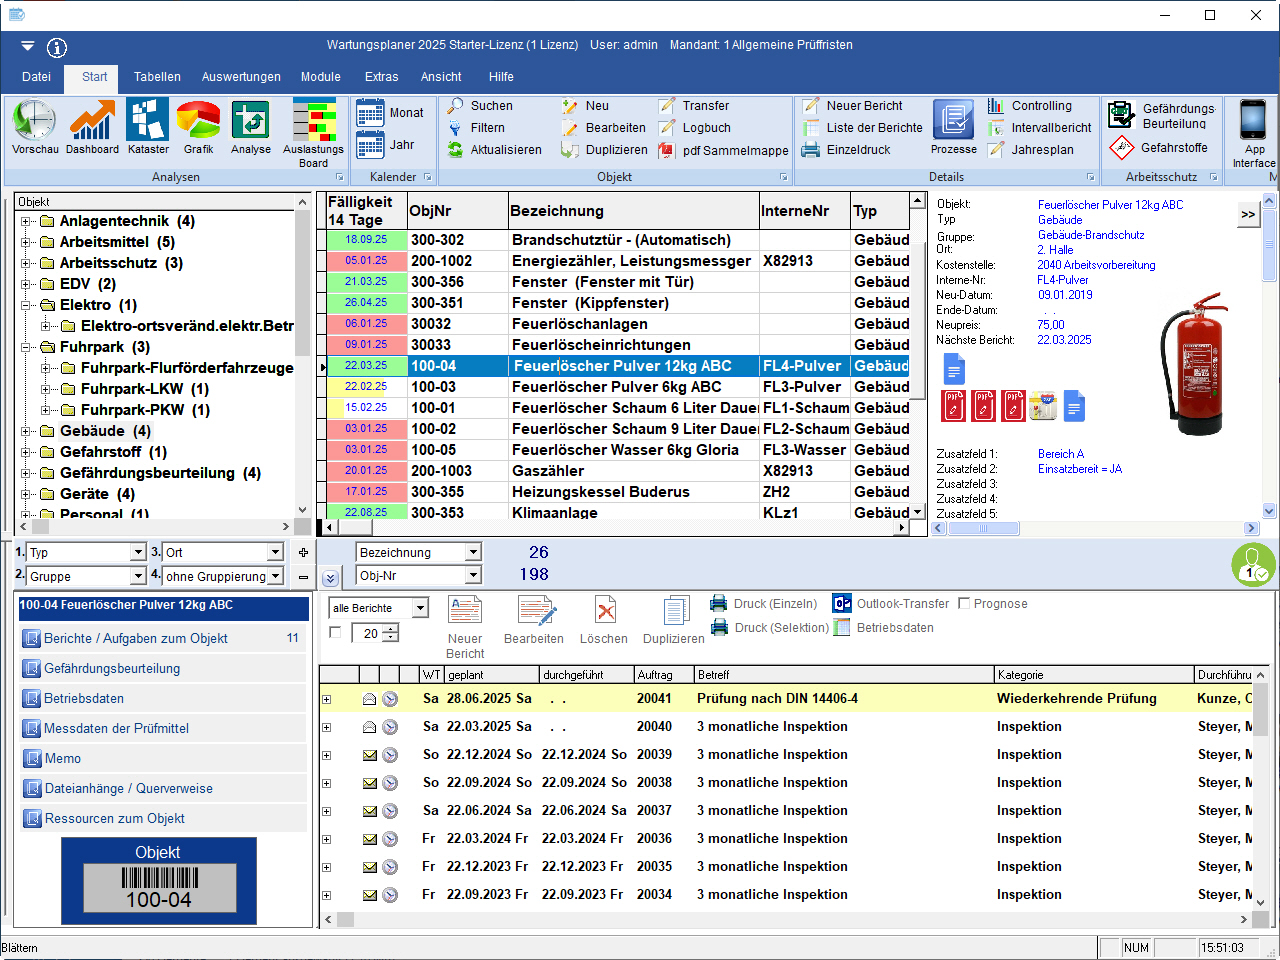This screenshot has height=960, width=1280.
Task: Click the Neuer Bericht ribbon item
Action: tap(853, 106)
